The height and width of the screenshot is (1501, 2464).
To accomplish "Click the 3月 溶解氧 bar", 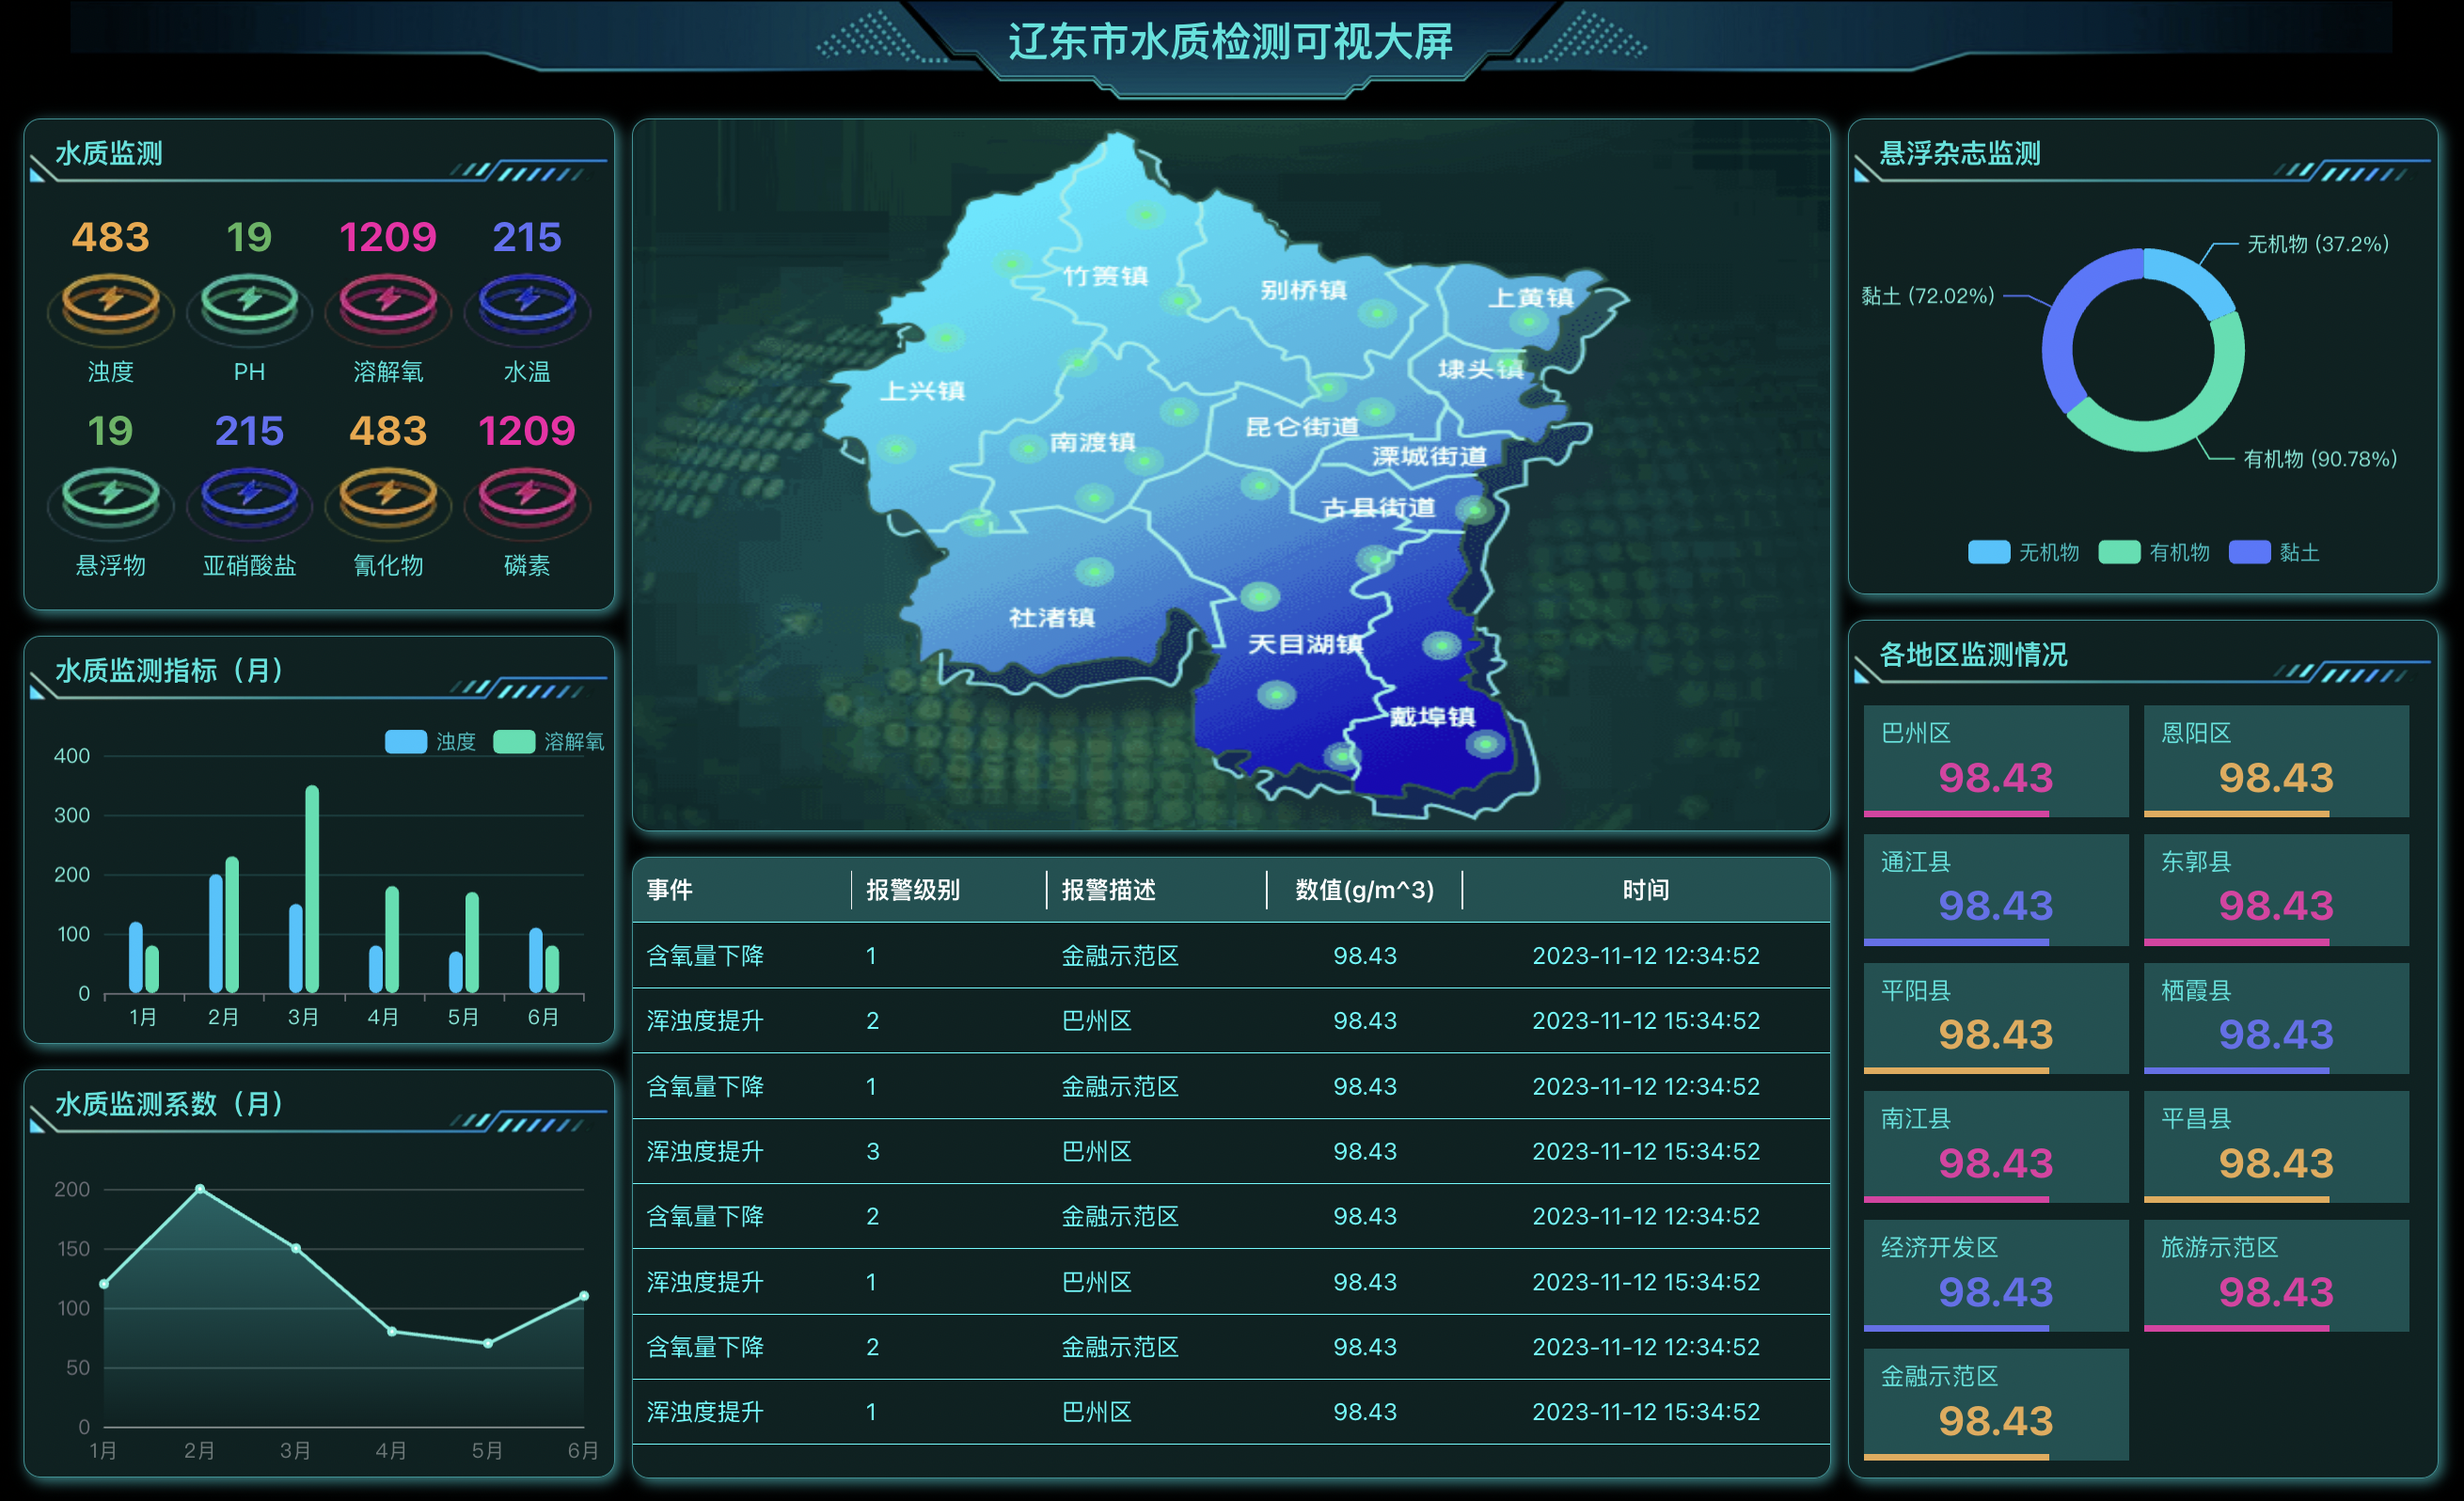I will 312,888.
